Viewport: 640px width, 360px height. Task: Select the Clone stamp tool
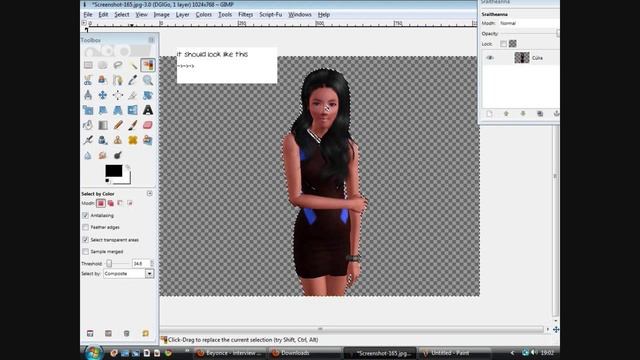click(118, 140)
